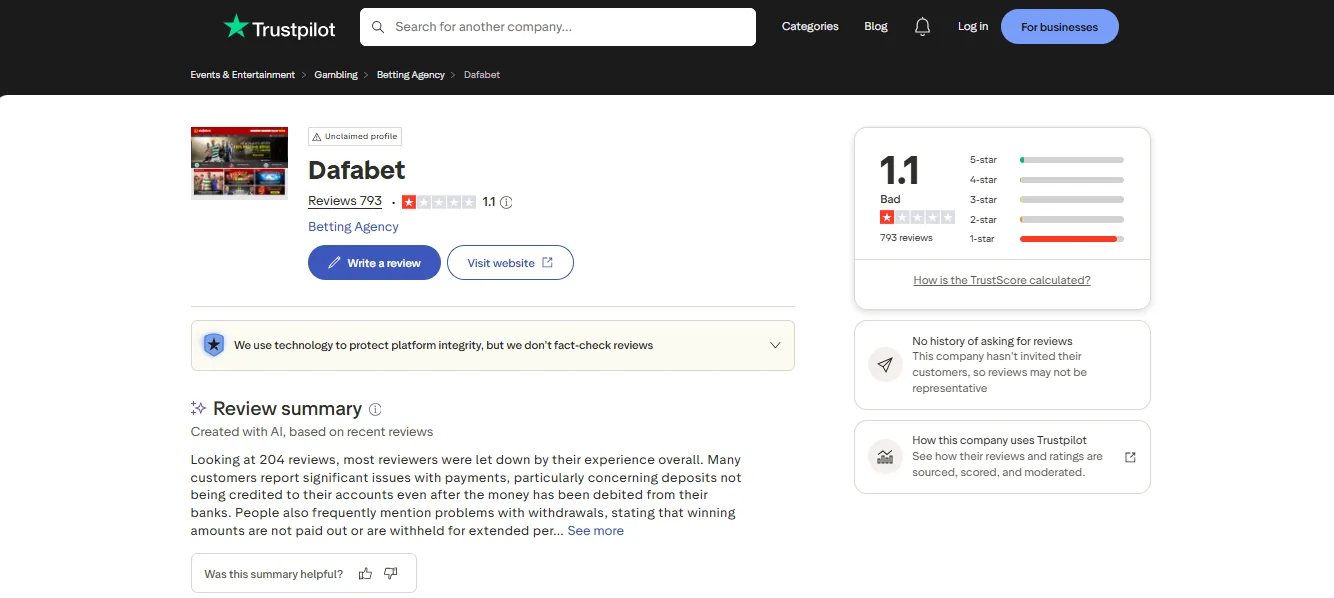Give the summary a thumbs down

[x=391, y=574]
